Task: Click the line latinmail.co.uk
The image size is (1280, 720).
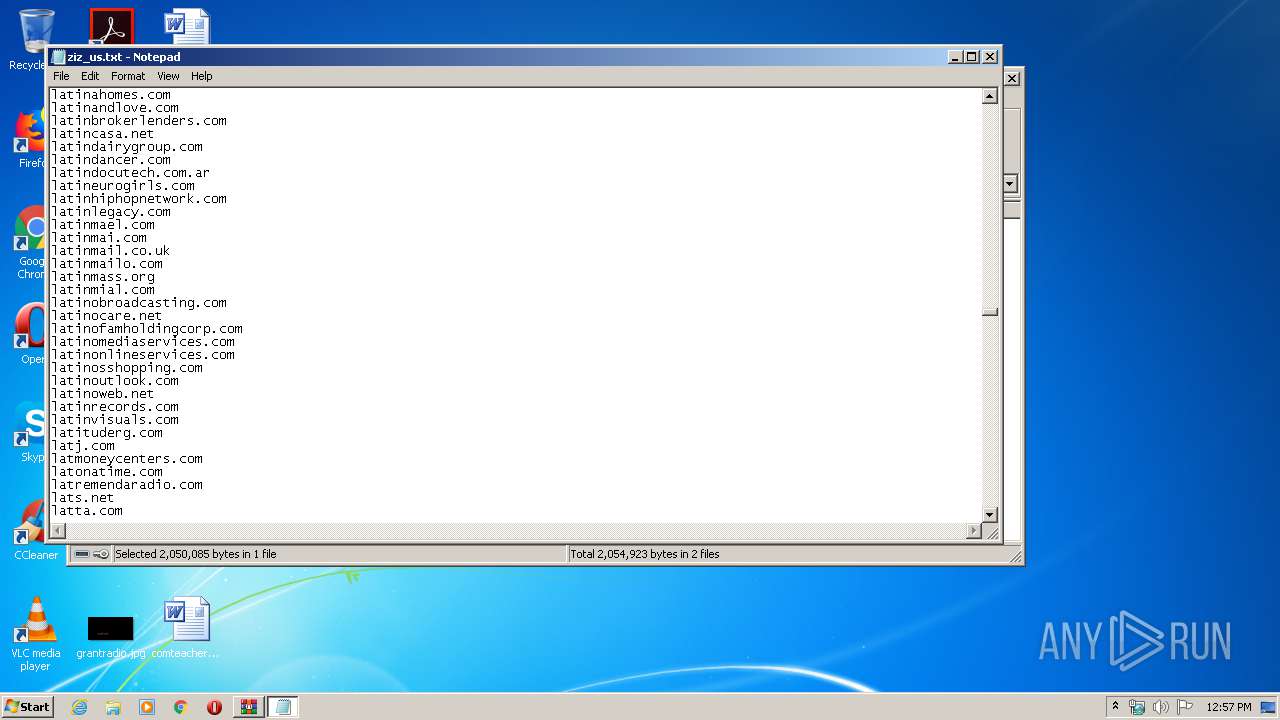Action: pyautogui.click(x=111, y=251)
